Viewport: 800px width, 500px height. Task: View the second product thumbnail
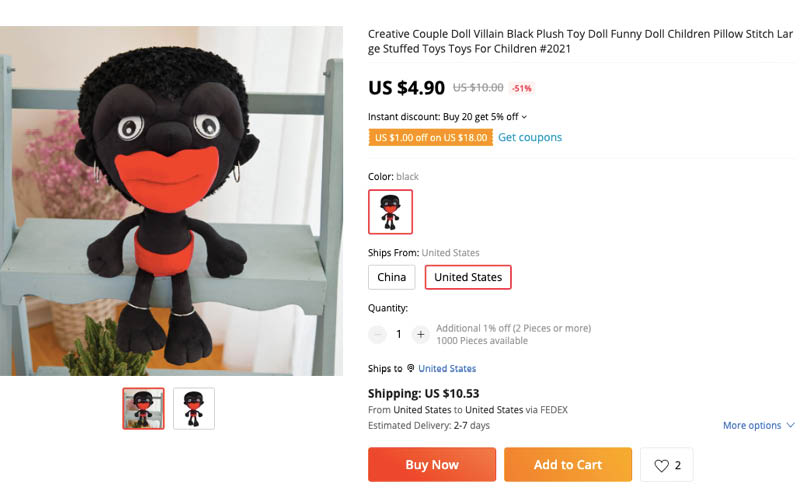(x=194, y=408)
